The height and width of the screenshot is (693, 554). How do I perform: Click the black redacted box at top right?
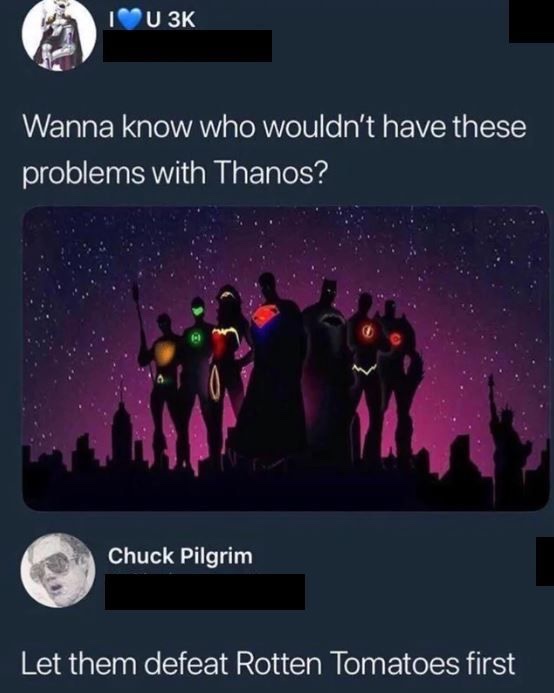(531, 21)
